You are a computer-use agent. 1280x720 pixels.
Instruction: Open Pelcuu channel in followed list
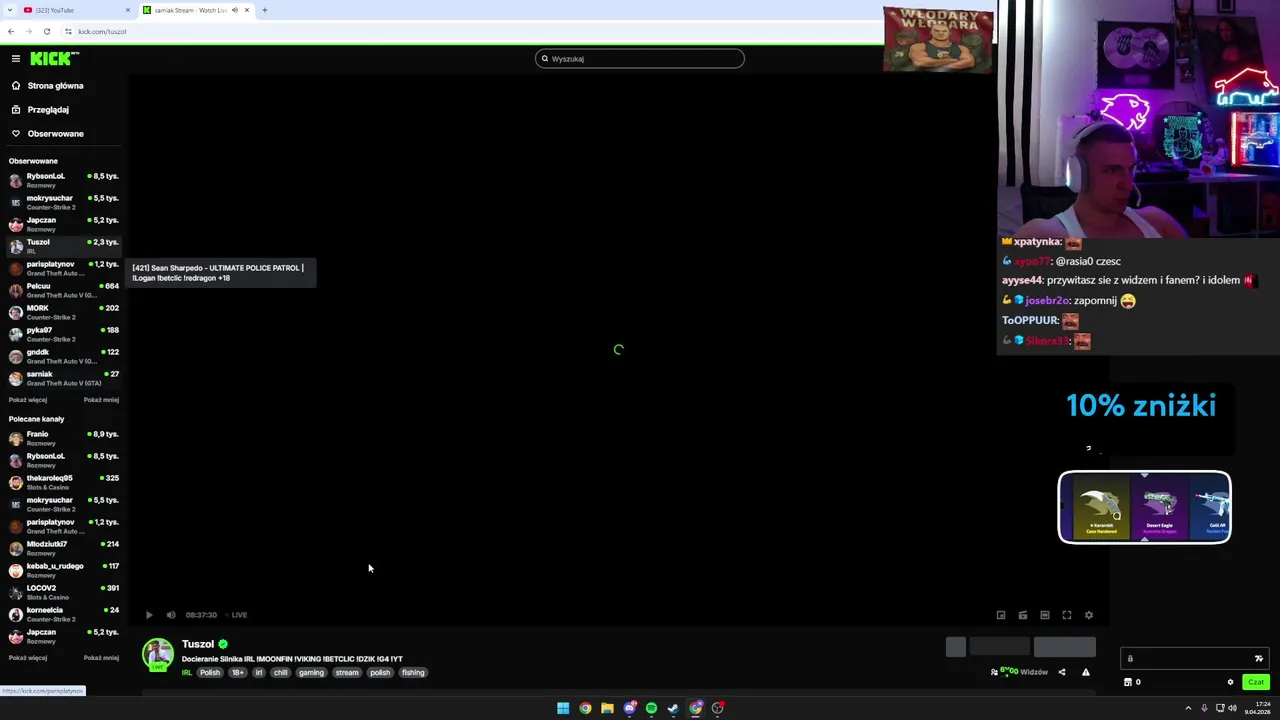coord(64,290)
